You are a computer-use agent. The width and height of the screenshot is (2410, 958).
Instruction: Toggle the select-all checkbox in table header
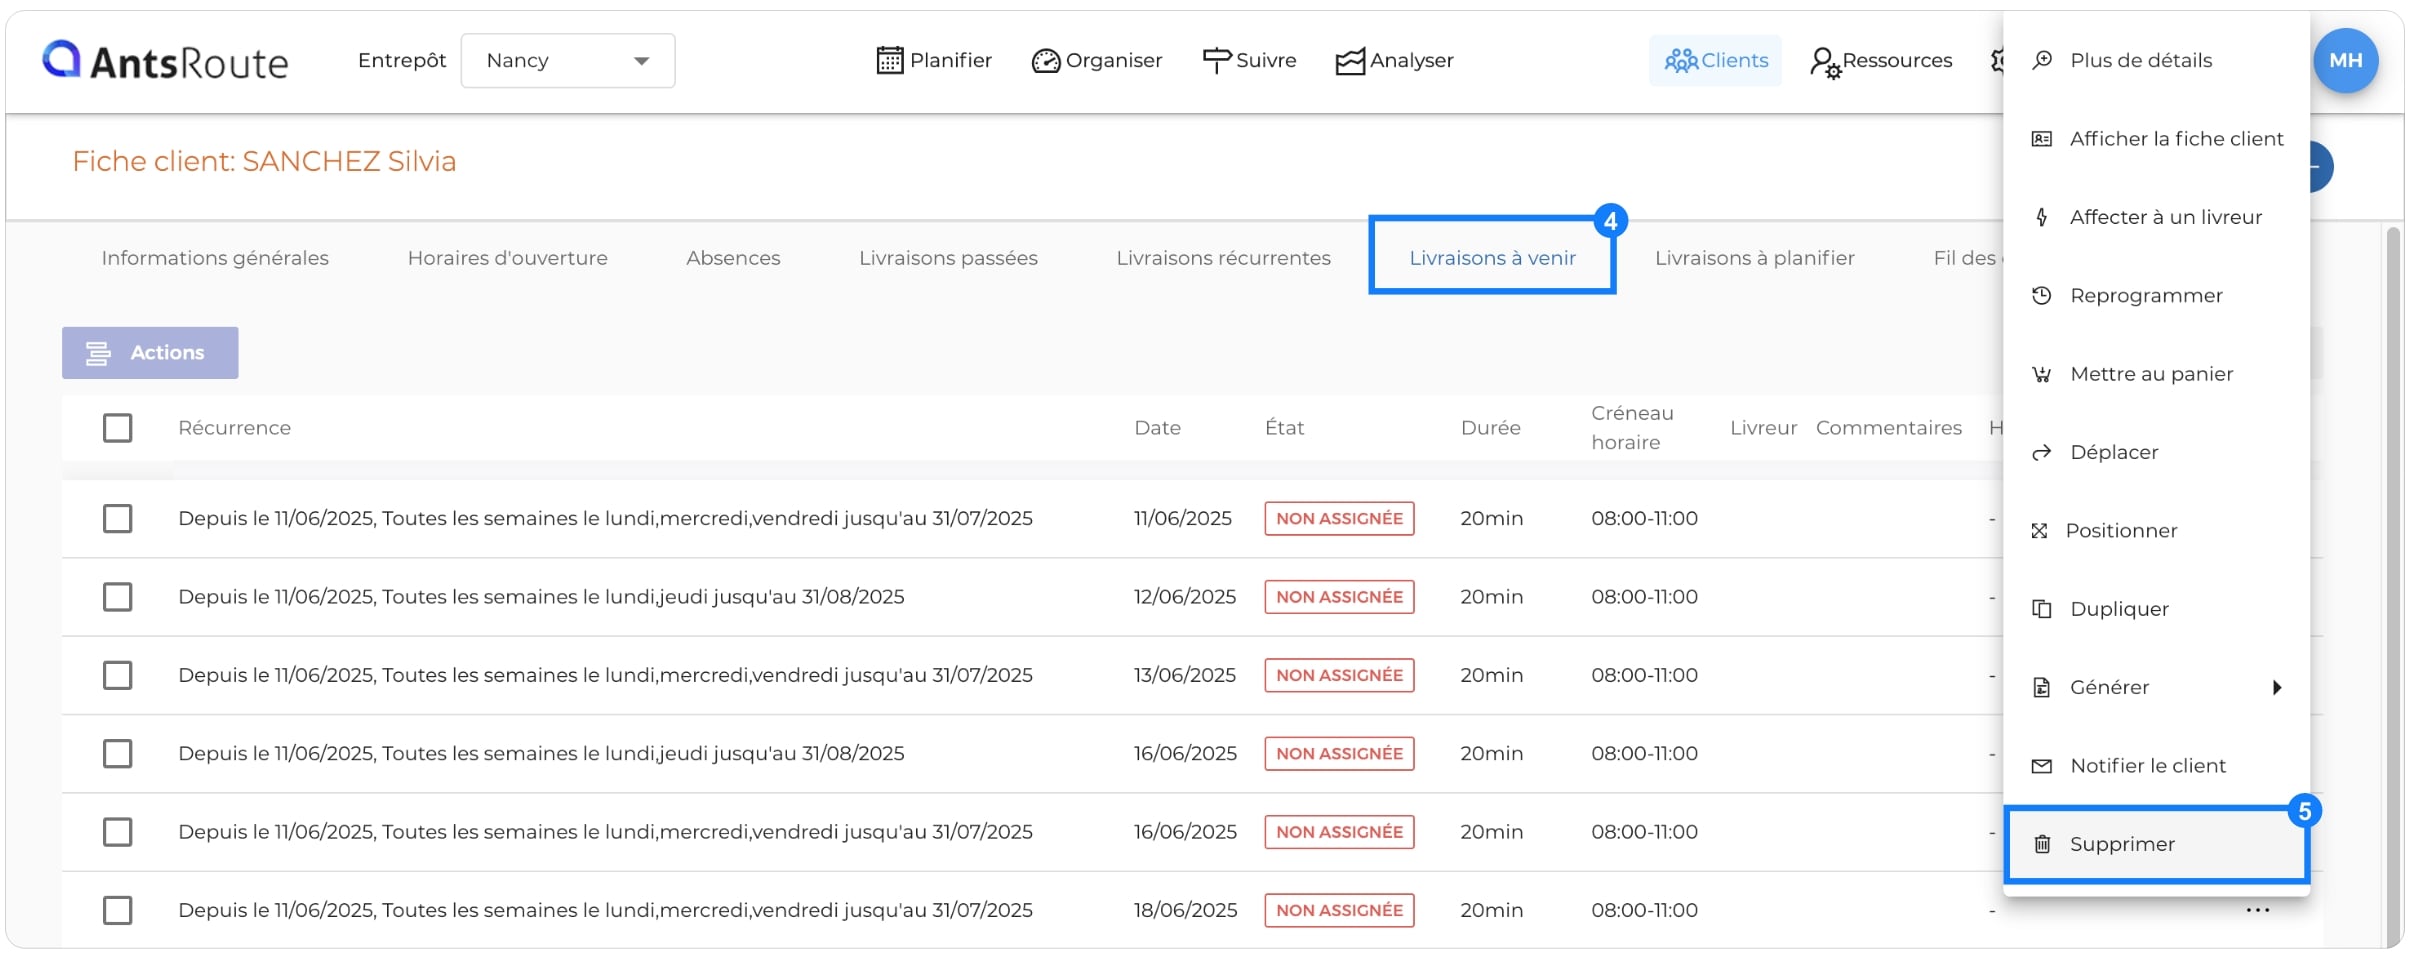[x=117, y=428]
